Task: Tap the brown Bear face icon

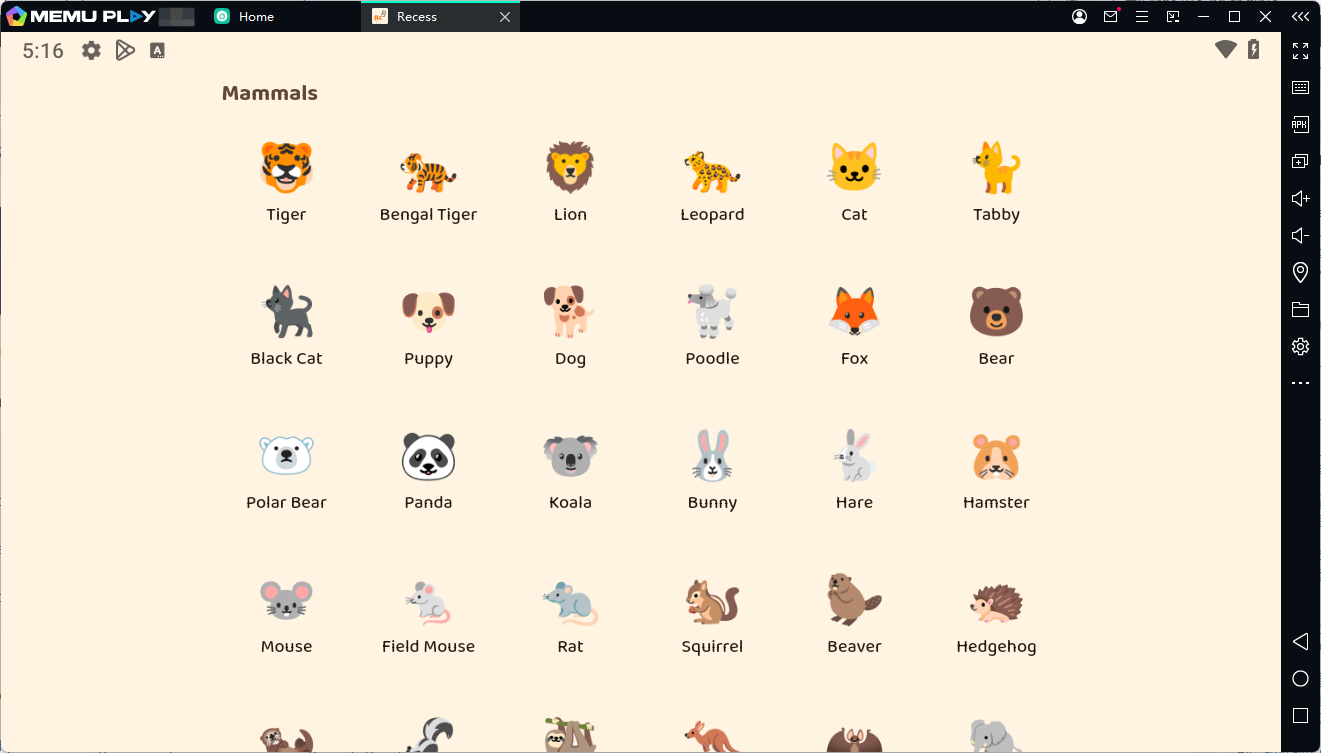Action: [x=996, y=311]
